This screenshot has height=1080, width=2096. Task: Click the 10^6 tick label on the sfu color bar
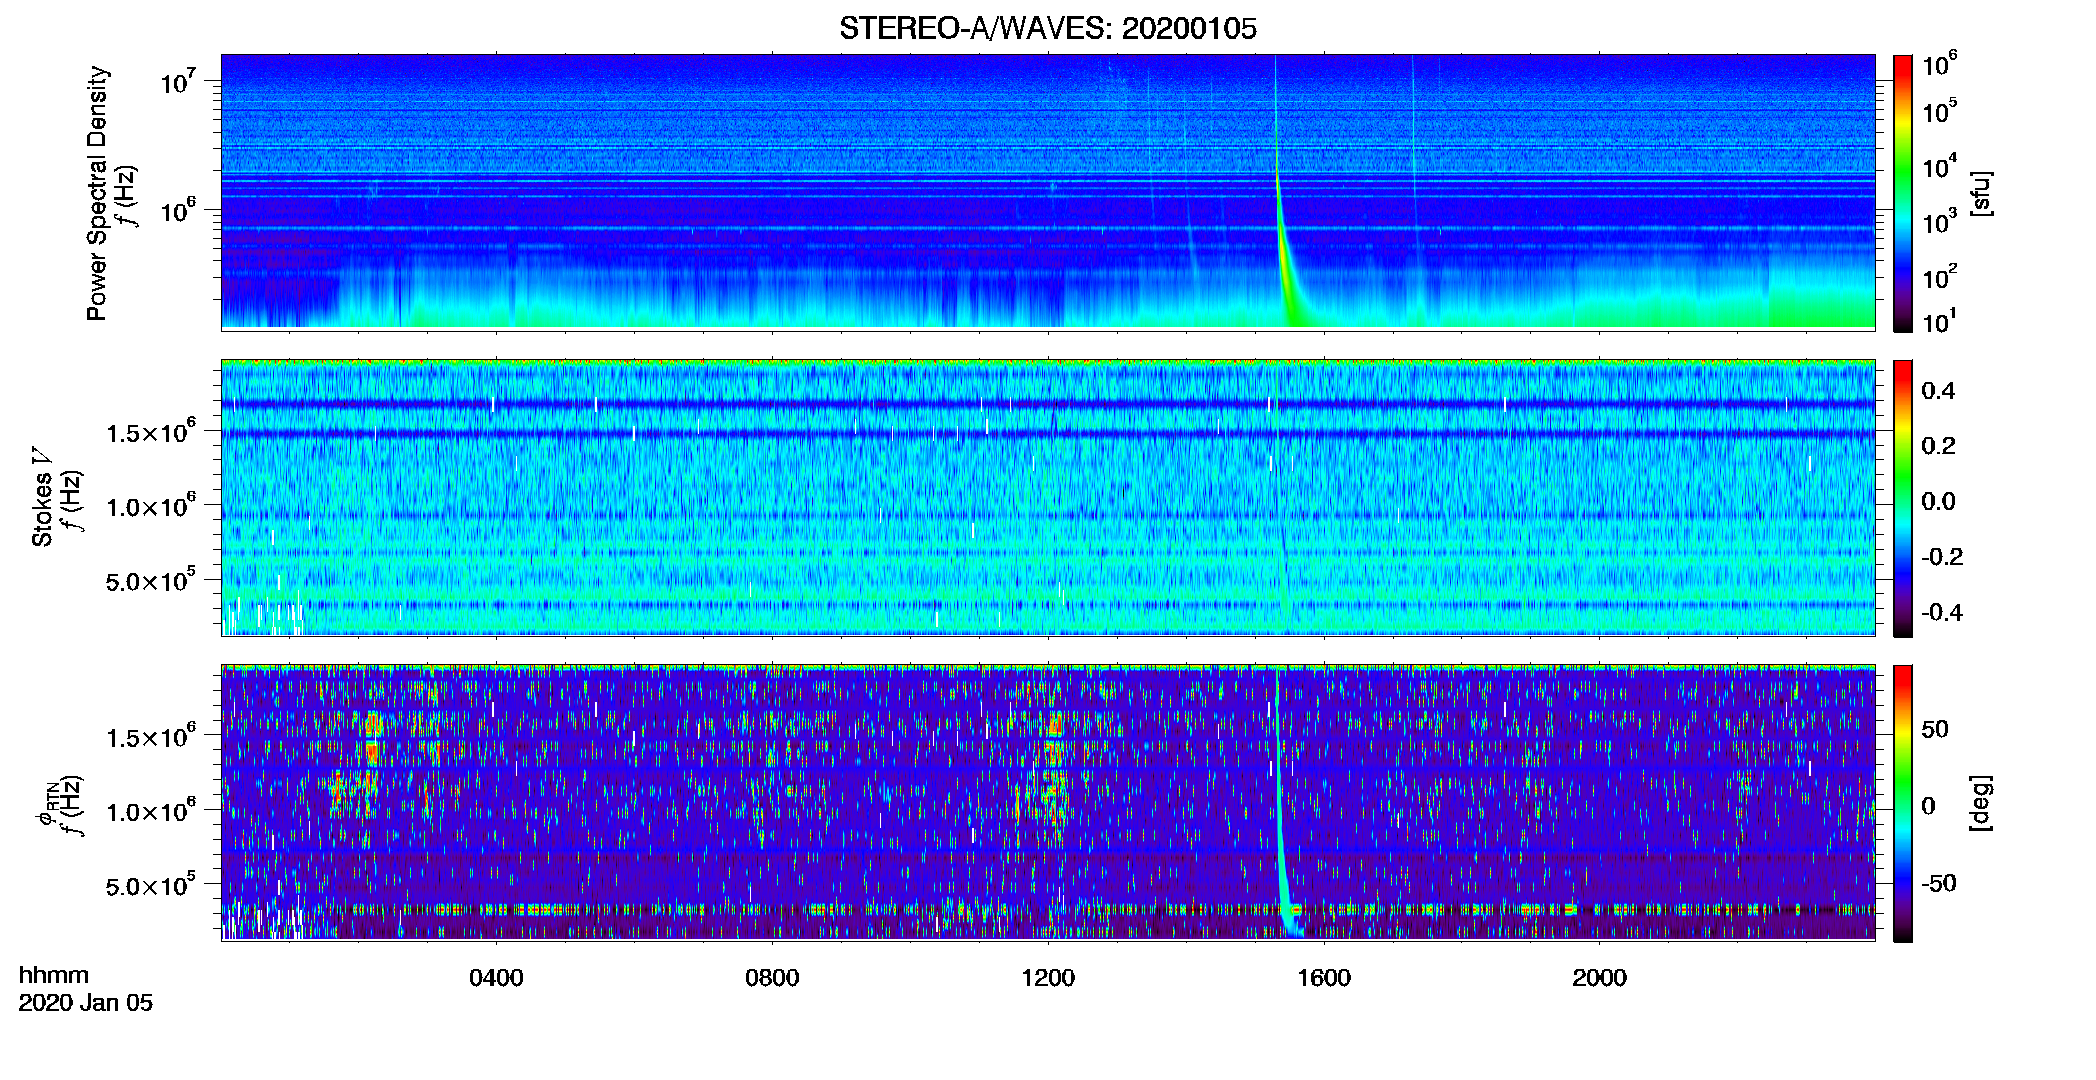click(x=1939, y=65)
